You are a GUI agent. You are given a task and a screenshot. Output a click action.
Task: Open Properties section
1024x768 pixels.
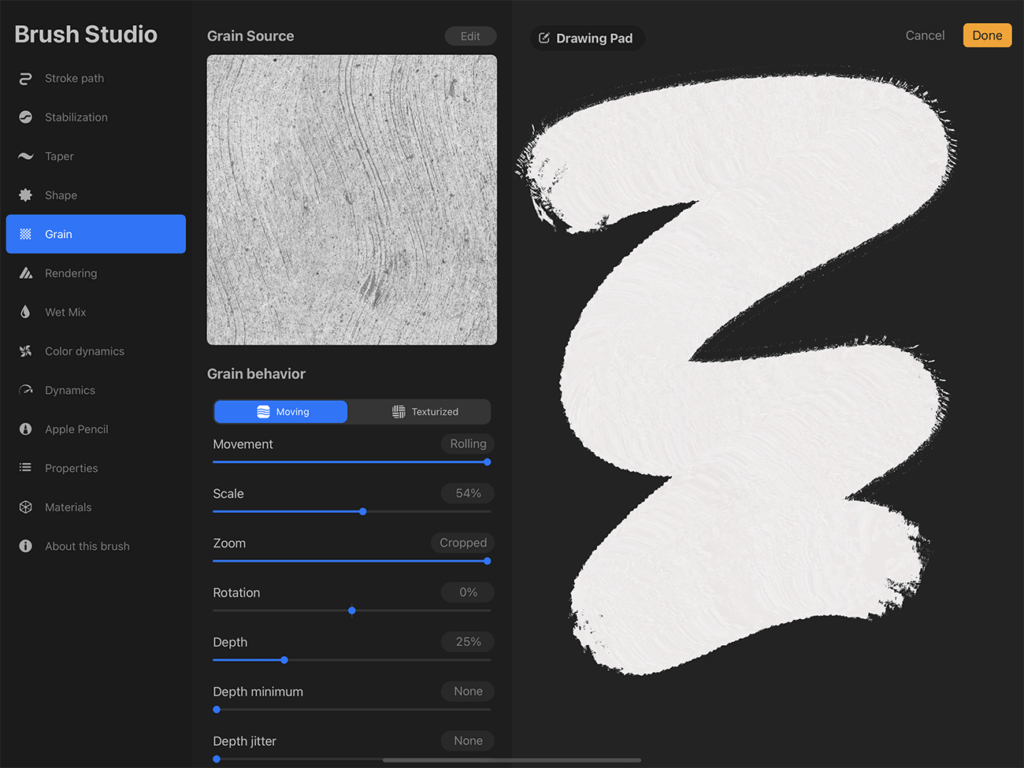click(96, 468)
